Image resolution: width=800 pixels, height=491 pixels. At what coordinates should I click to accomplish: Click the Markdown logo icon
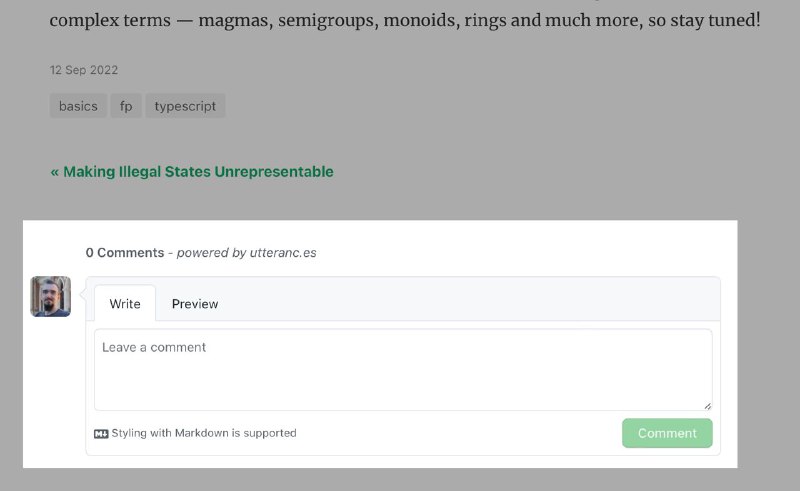point(101,434)
